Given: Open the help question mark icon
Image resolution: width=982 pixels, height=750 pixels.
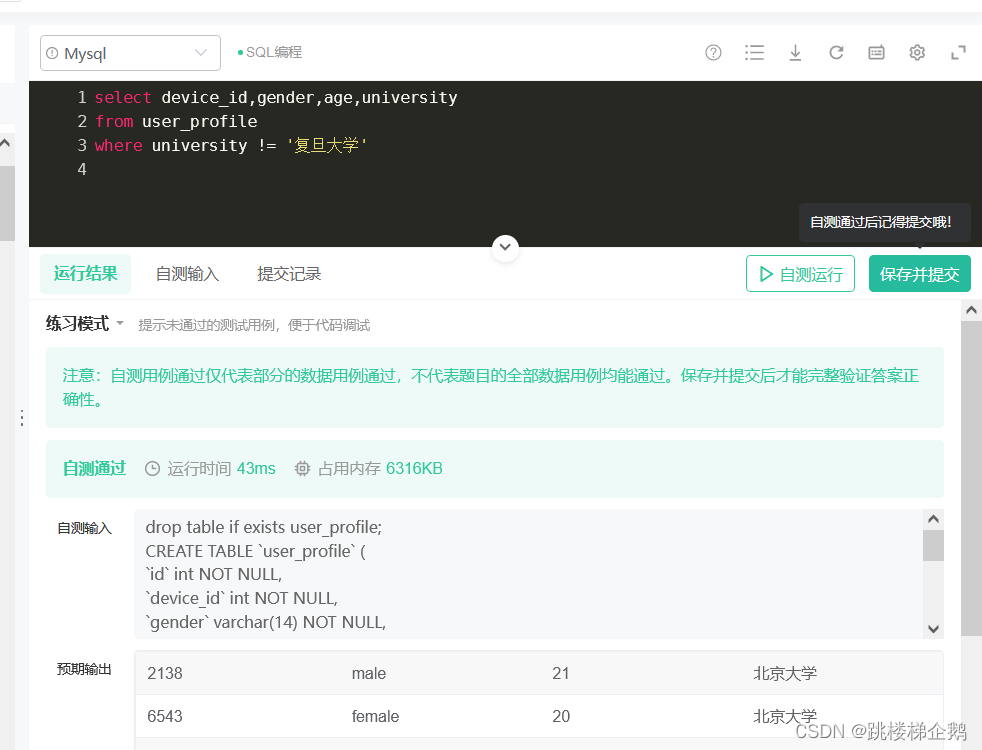Looking at the screenshot, I should coord(713,53).
